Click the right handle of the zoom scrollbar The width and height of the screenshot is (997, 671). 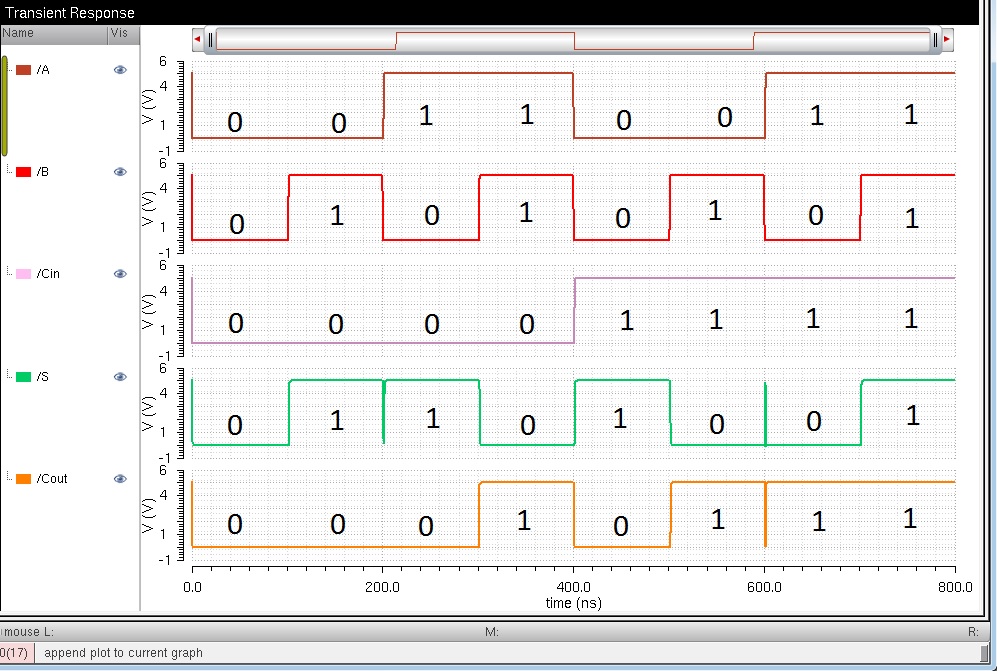pos(935,40)
